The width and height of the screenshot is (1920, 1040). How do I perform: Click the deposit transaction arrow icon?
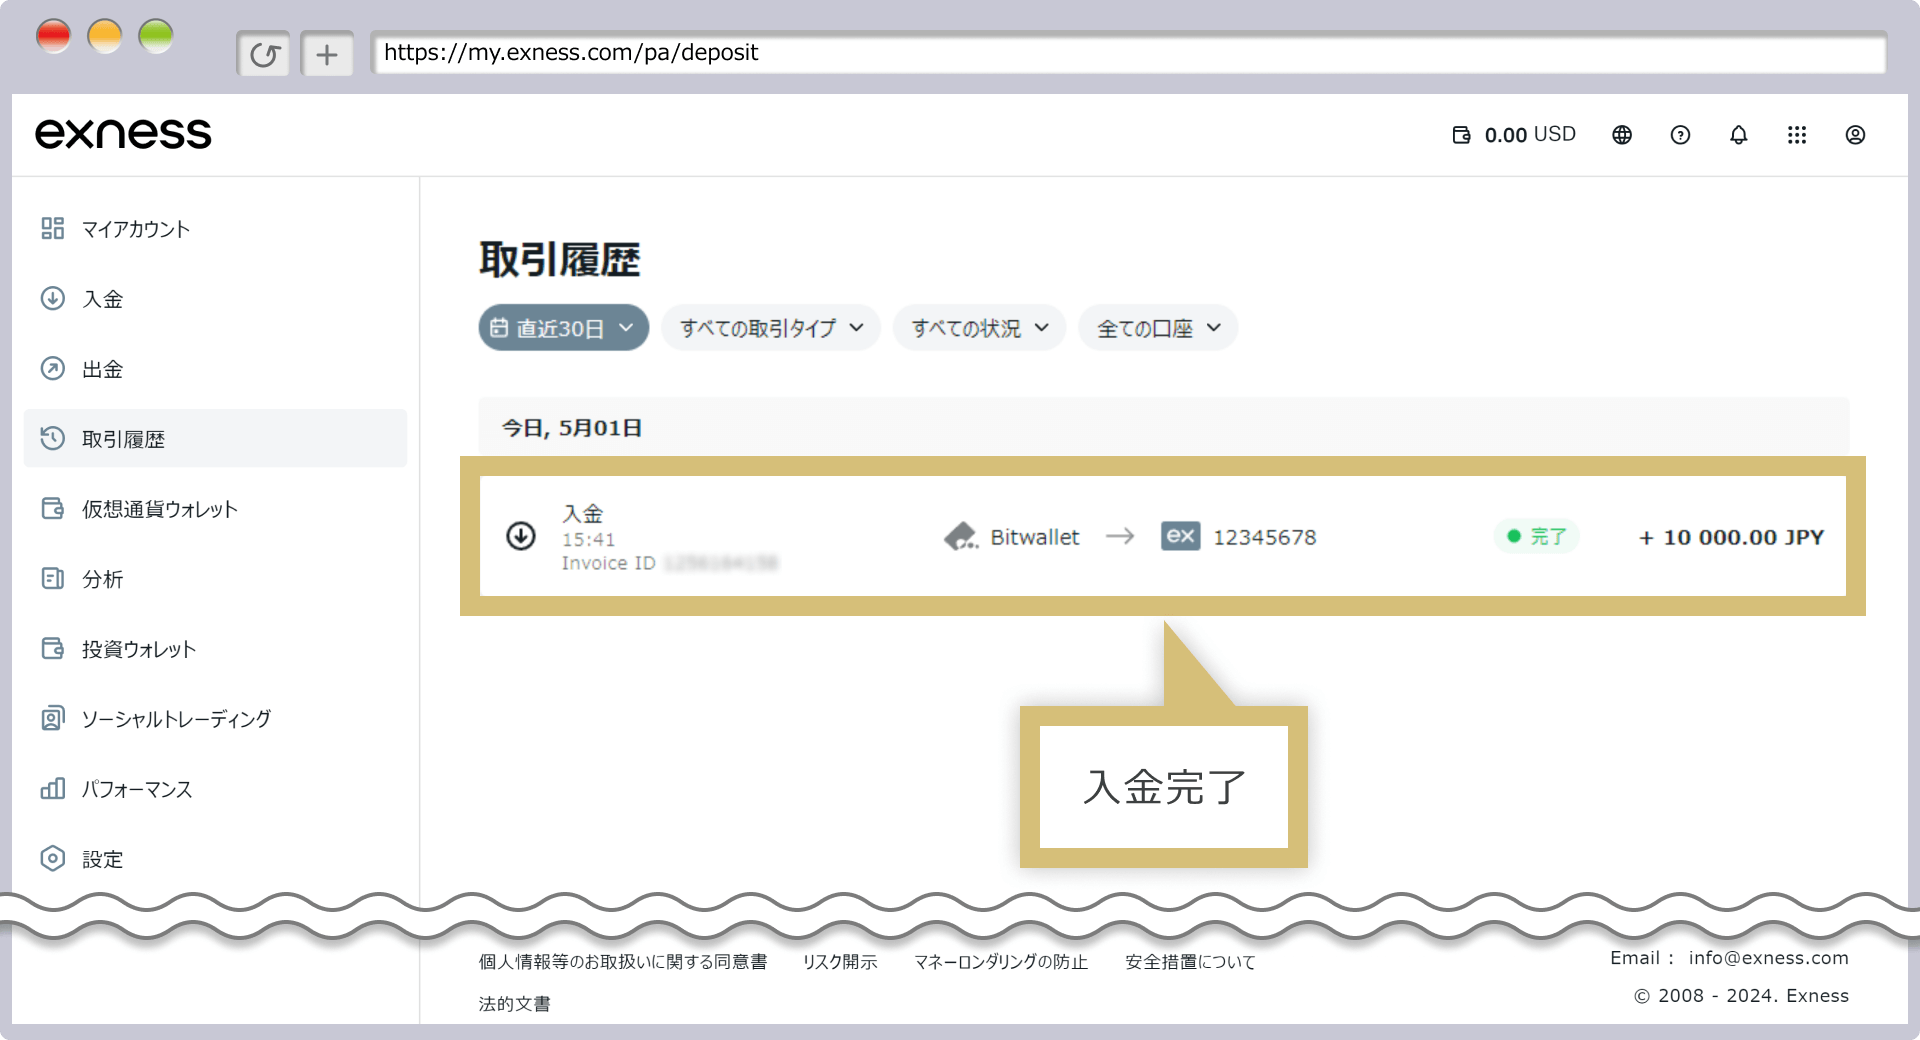click(520, 537)
